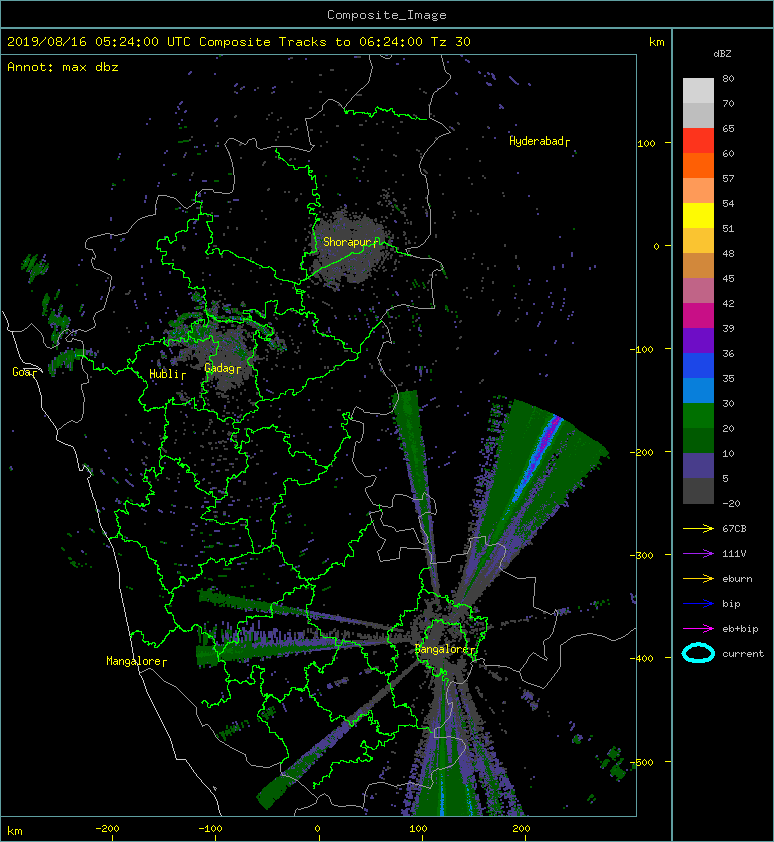Pick the dark gray -20 dBZ swatch
This screenshot has height=842, width=774.
point(698,491)
